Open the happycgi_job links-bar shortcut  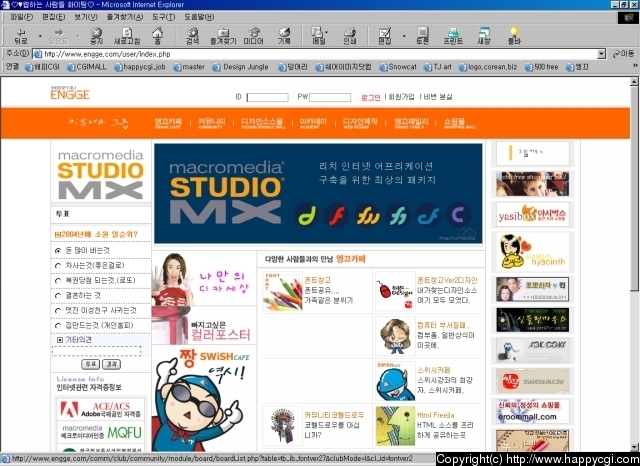tap(140, 67)
